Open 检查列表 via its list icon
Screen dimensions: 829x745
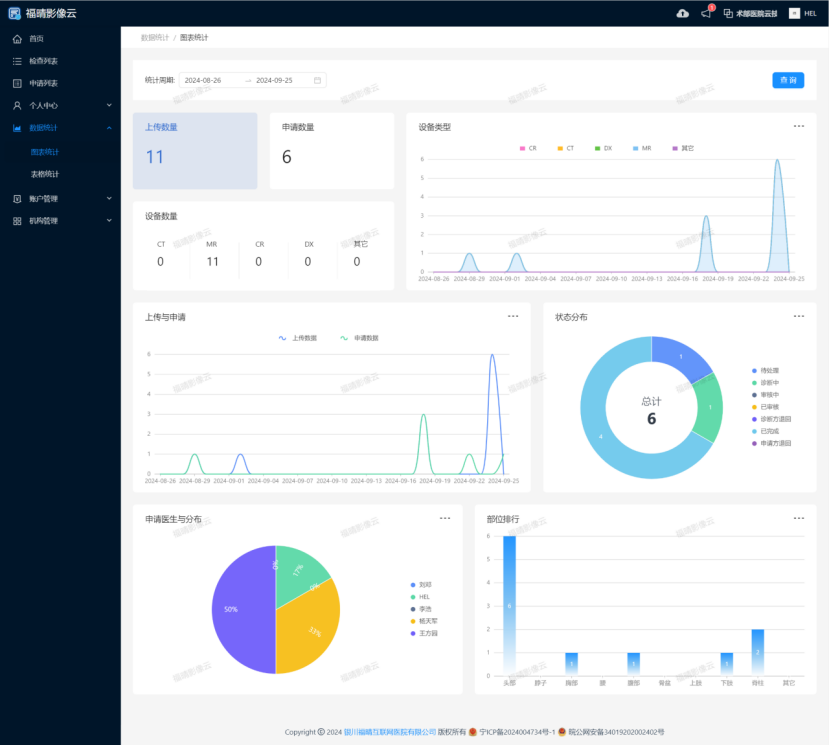[17, 61]
